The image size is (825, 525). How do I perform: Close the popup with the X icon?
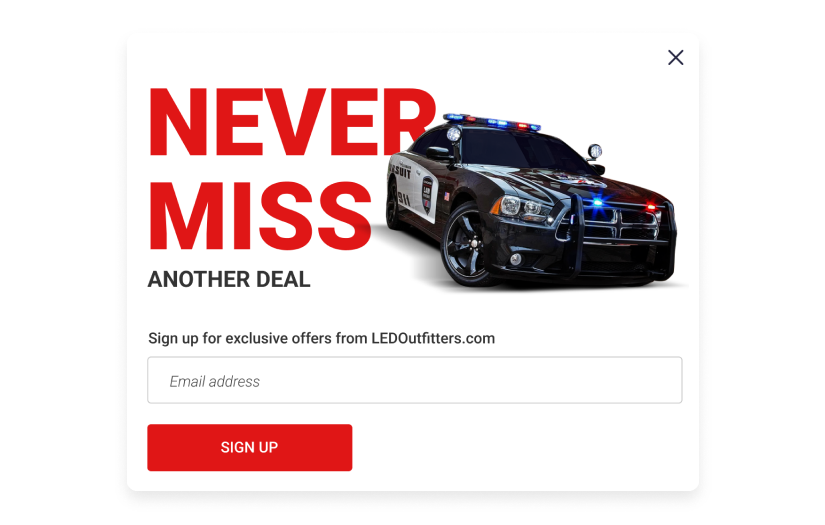pyautogui.click(x=676, y=57)
